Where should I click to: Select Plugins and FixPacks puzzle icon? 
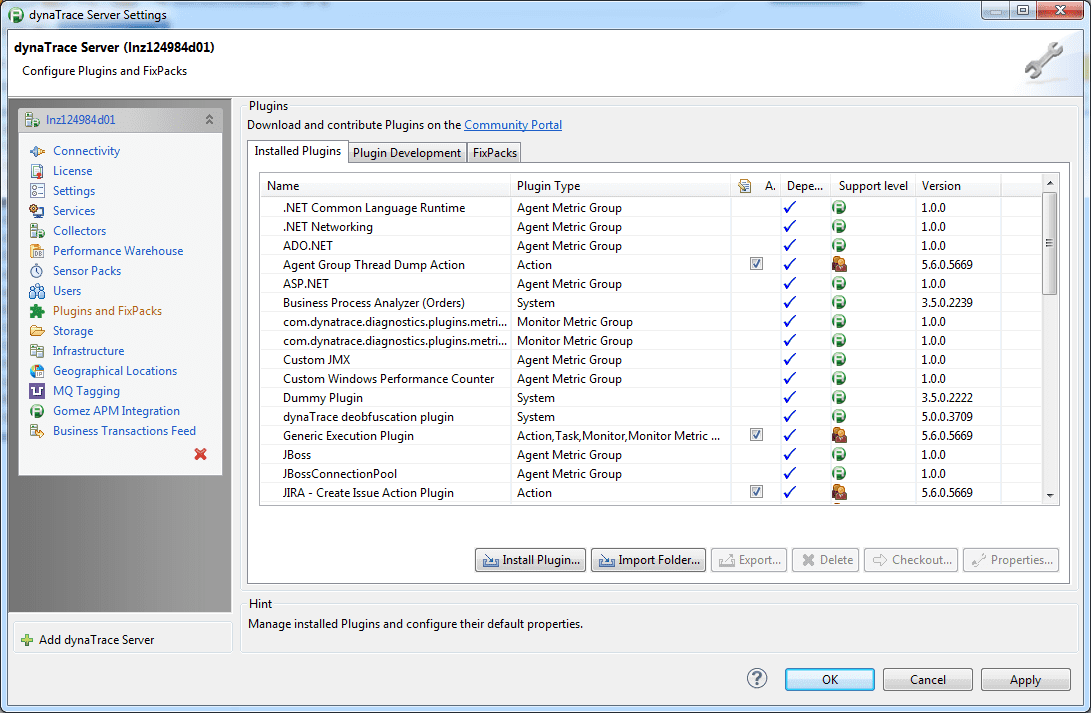pyautogui.click(x=37, y=311)
